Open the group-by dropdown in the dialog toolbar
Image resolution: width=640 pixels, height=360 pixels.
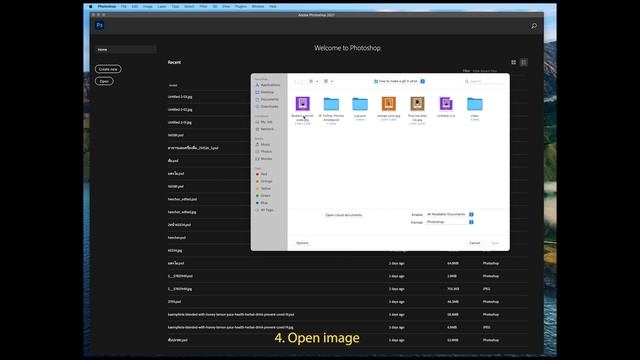(x=328, y=81)
